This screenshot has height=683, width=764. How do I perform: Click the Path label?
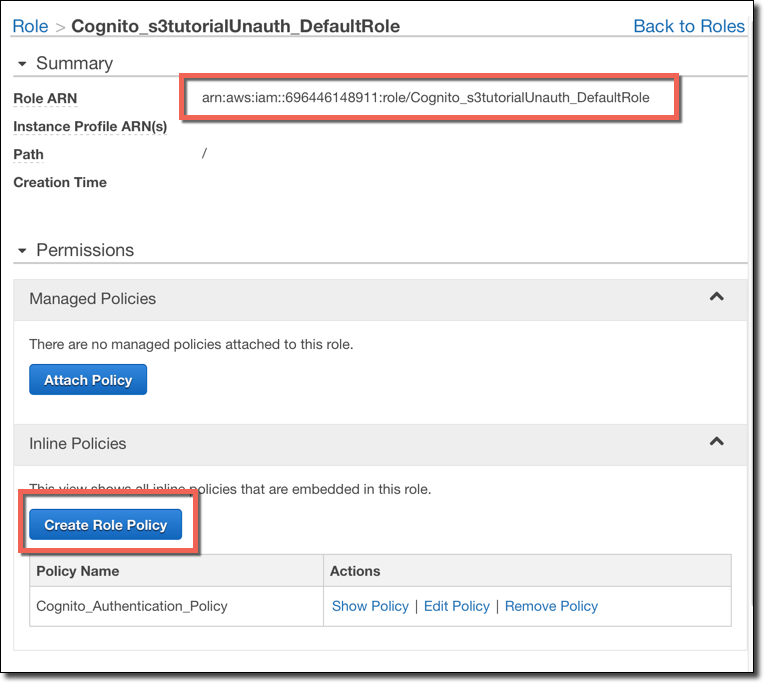[28, 154]
